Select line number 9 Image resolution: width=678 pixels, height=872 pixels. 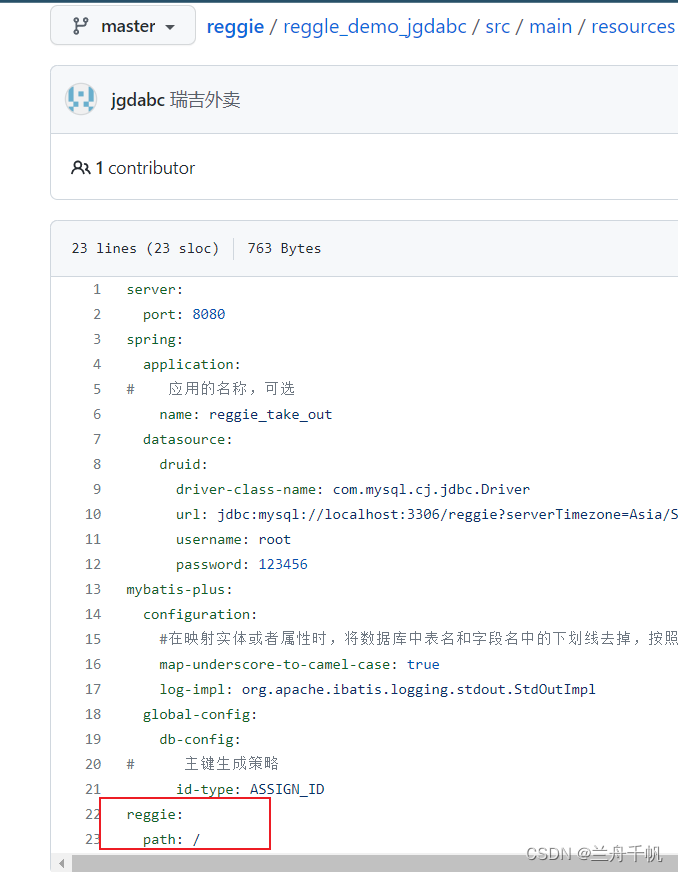[x=97, y=489]
